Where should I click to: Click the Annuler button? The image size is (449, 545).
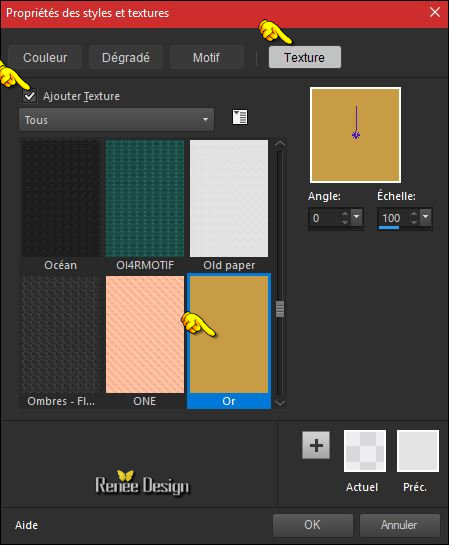[x=400, y=525]
